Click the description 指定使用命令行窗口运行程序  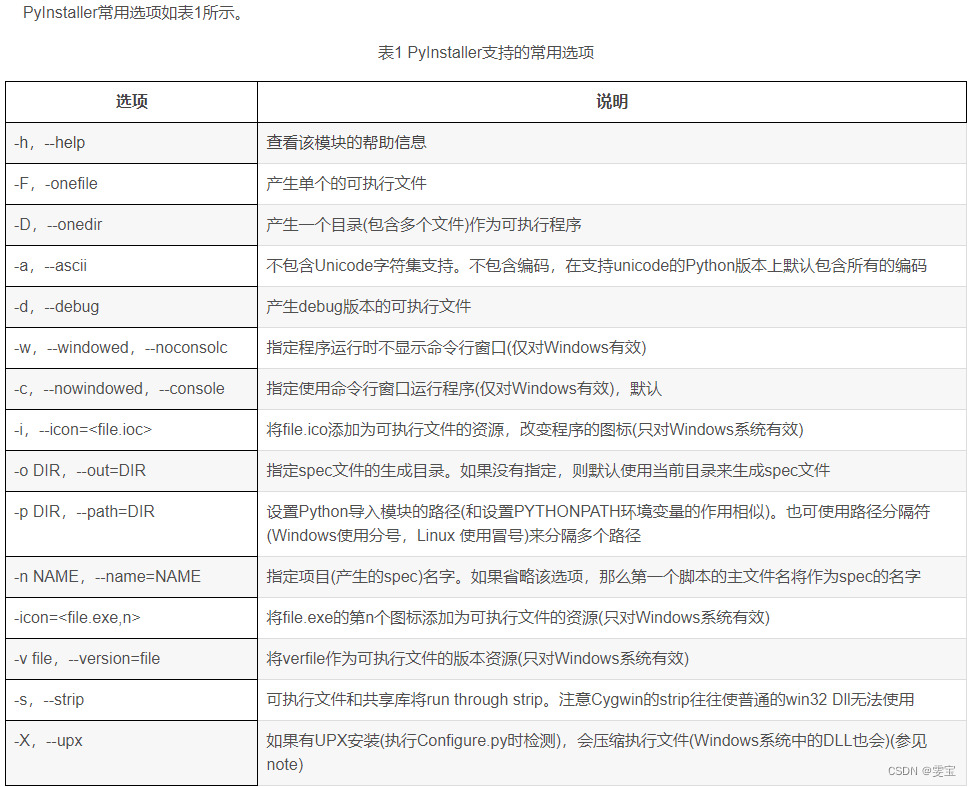612,388
